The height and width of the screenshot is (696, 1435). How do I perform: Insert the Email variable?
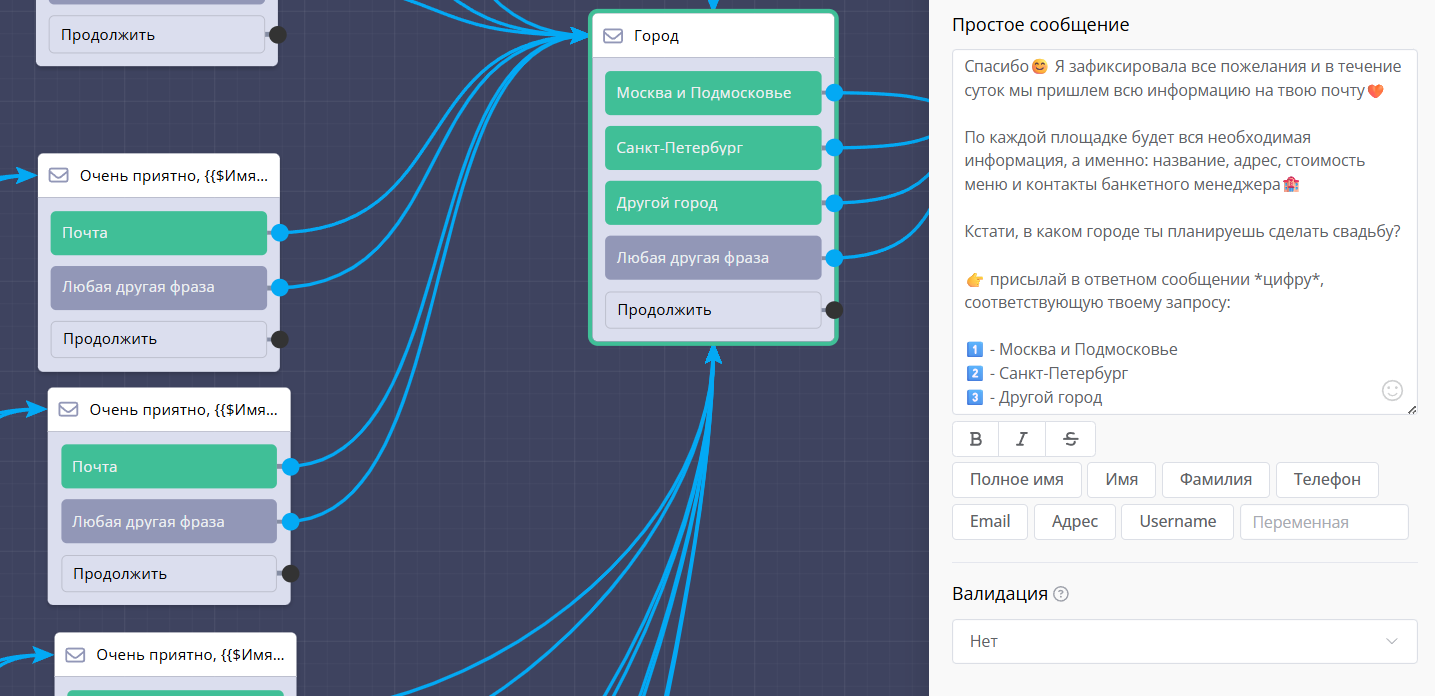click(x=989, y=522)
